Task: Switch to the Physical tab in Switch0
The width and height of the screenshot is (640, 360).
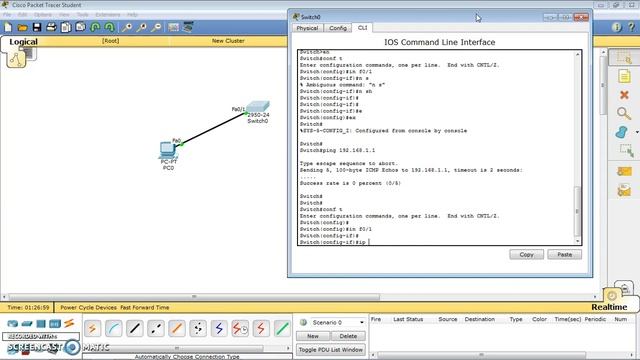Action: [x=307, y=28]
